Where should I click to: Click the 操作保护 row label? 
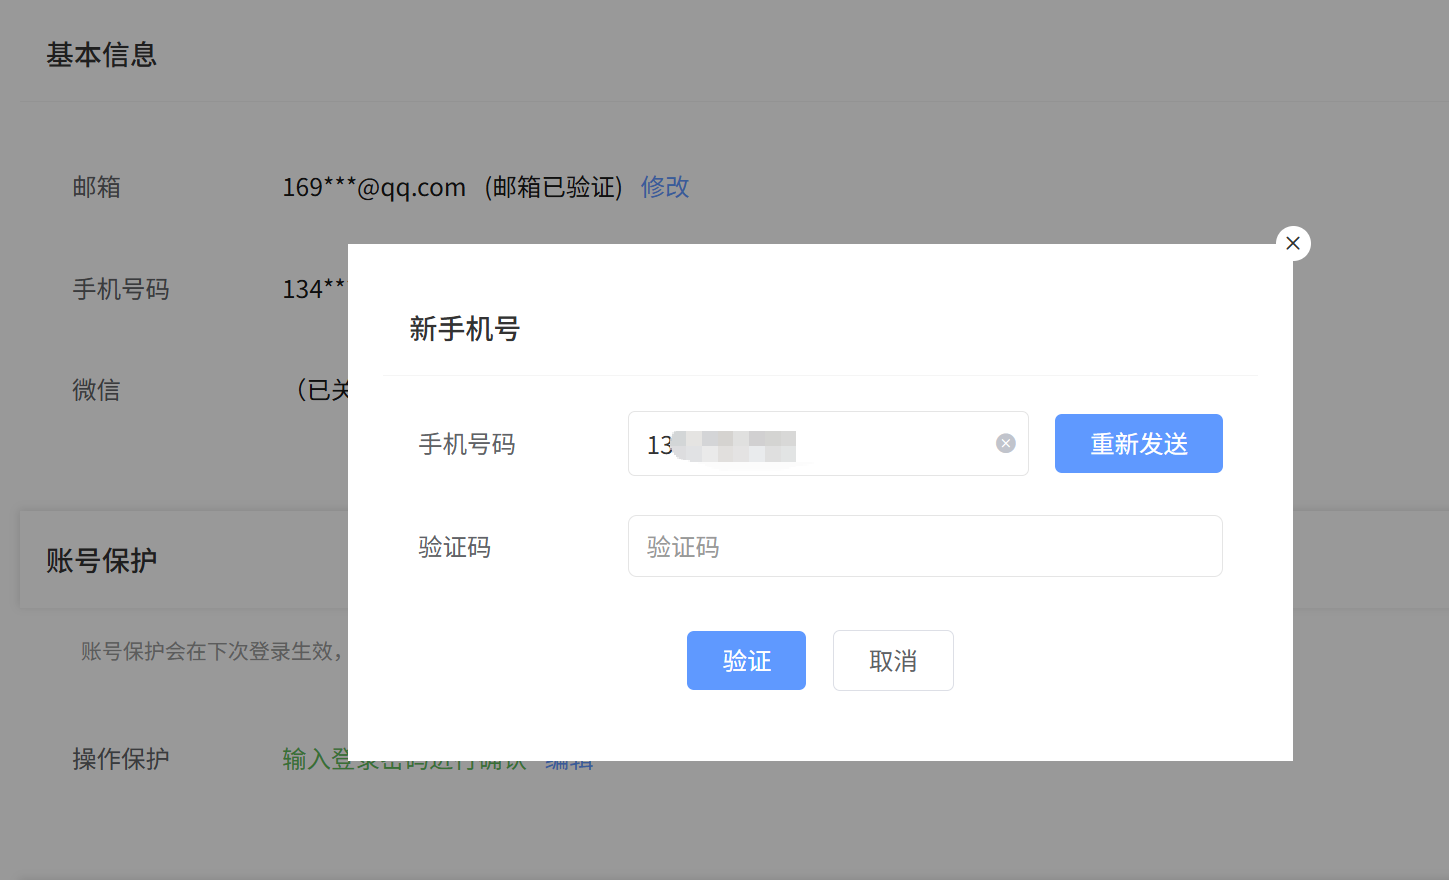pos(120,759)
